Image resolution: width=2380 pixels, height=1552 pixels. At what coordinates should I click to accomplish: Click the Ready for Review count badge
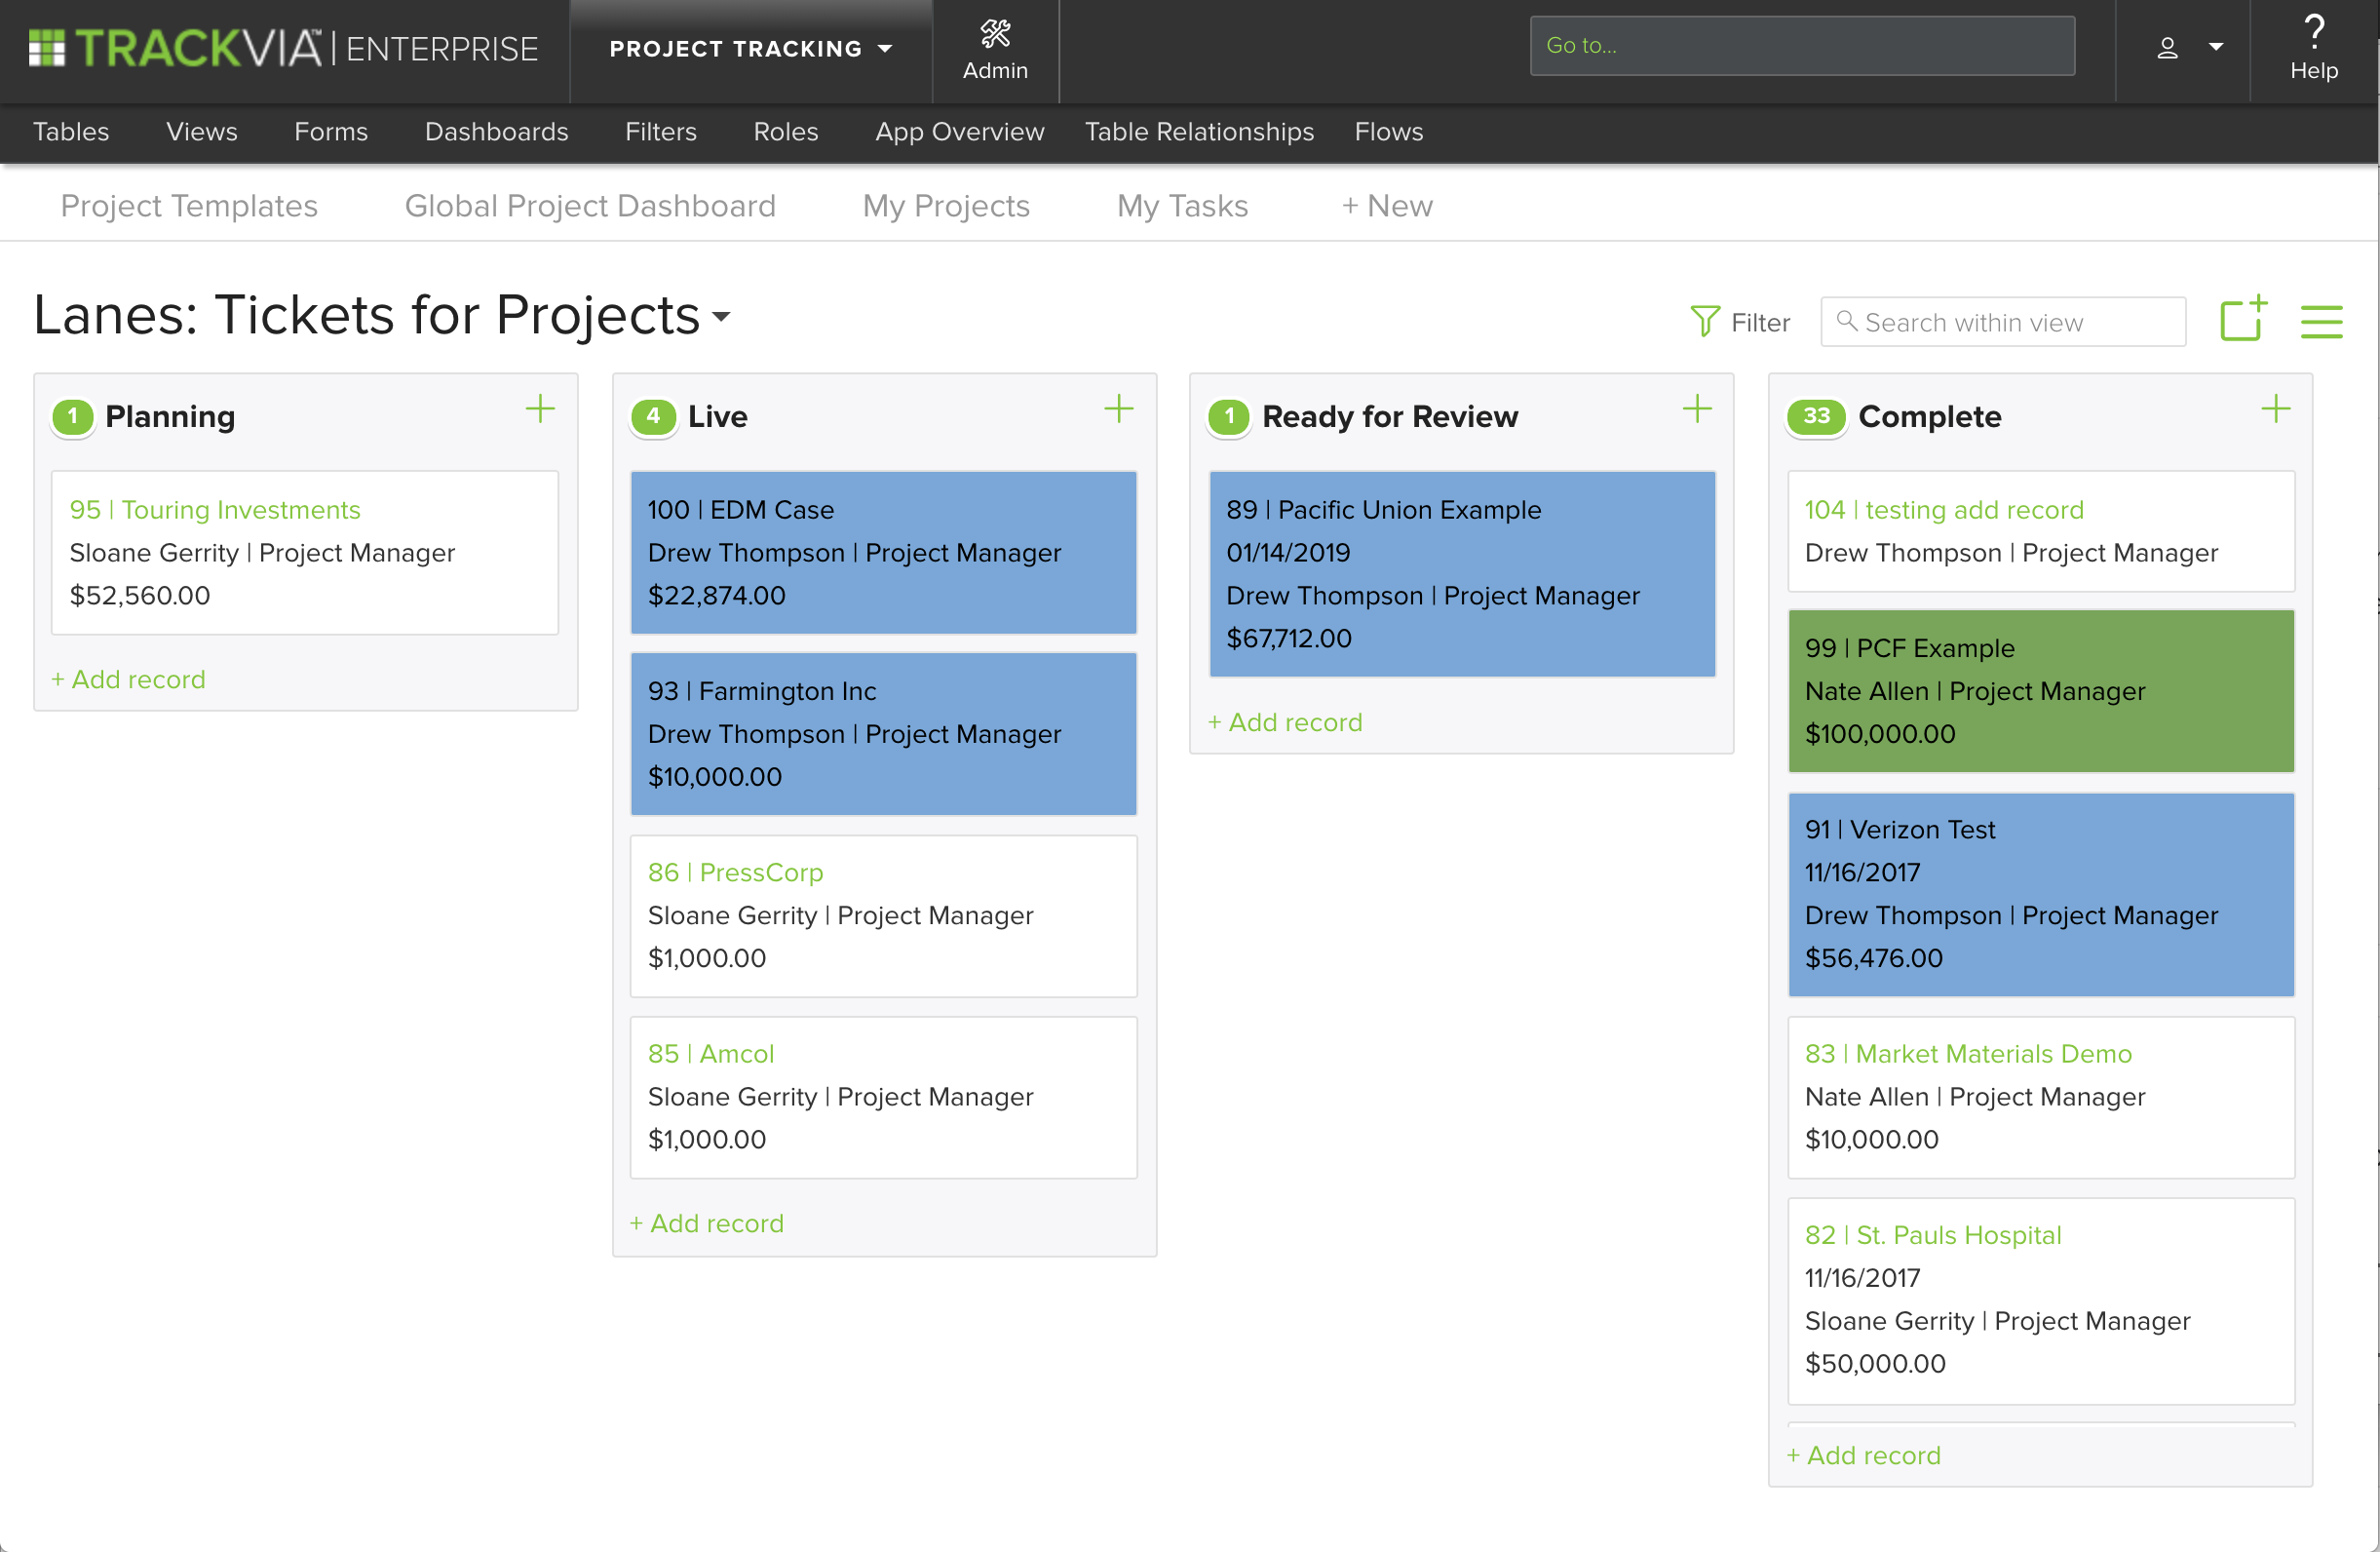pos(1229,416)
